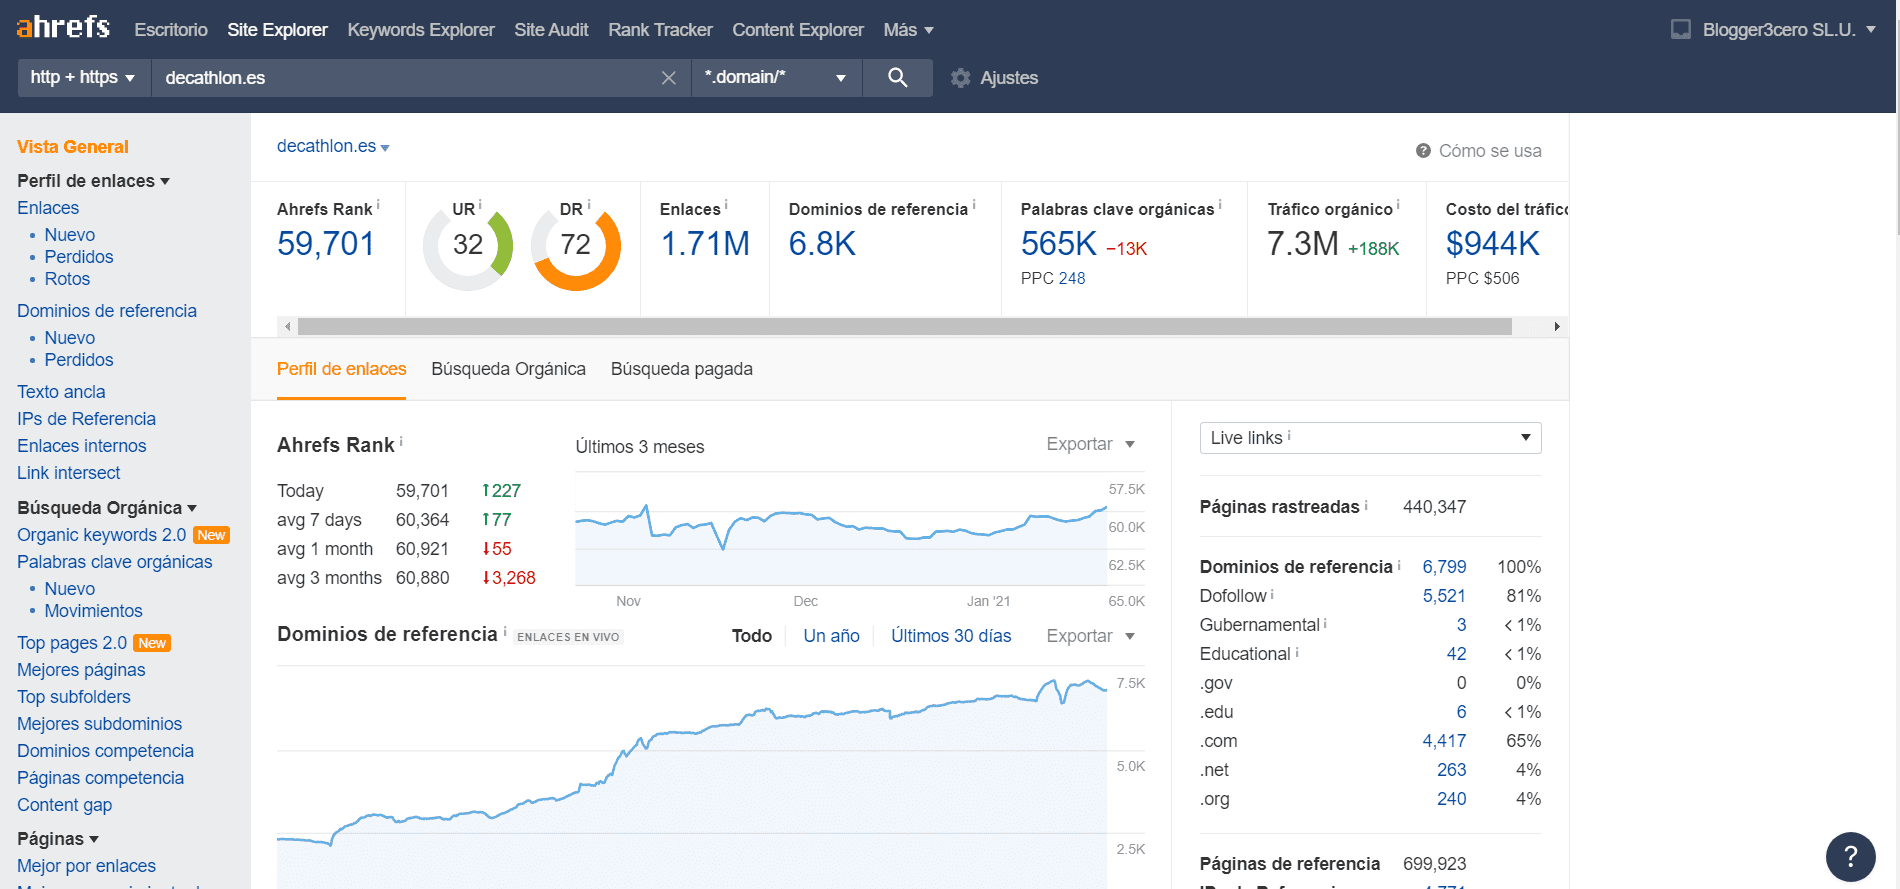The width and height of the screenshot is (1900, 889).
Task: Open Site Audit
Action: click(551, 30)
